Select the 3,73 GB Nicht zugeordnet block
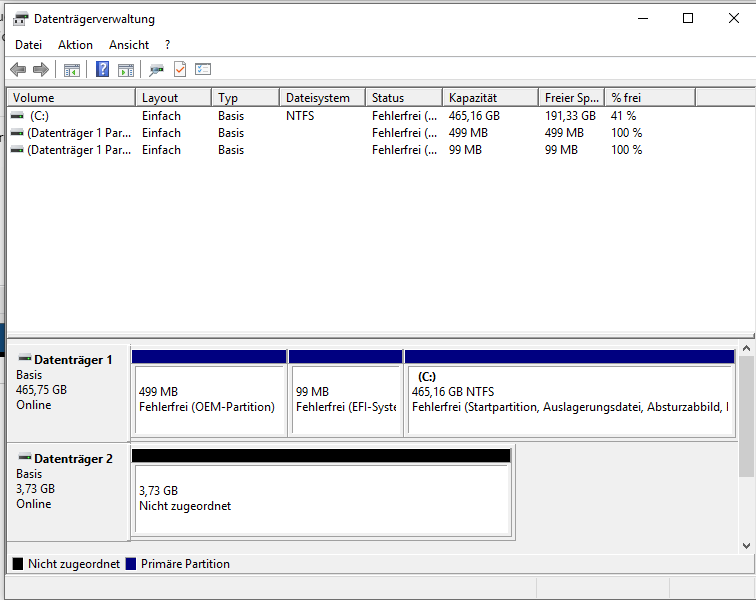The width and height of the screenshot is (756, 600). click(x=322, y=492)
